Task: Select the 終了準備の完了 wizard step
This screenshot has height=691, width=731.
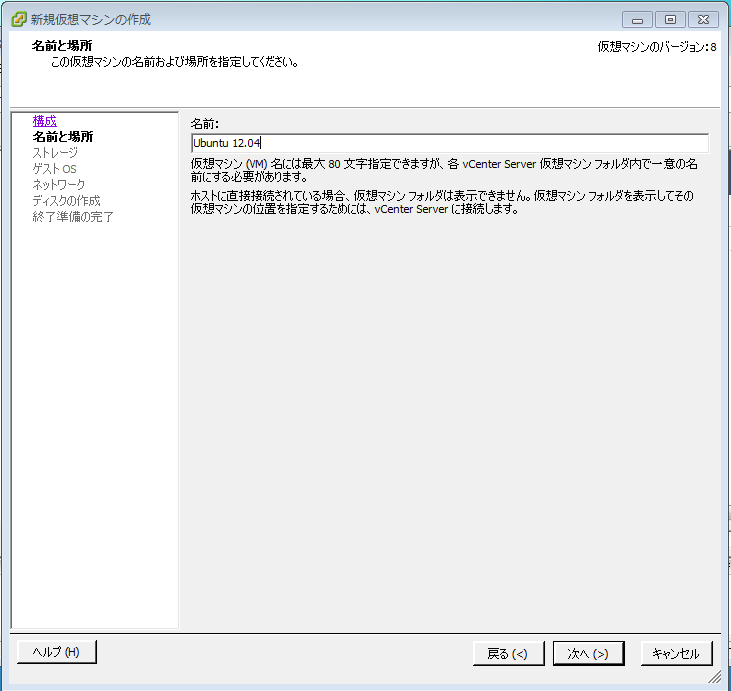Action: (73, 217)
